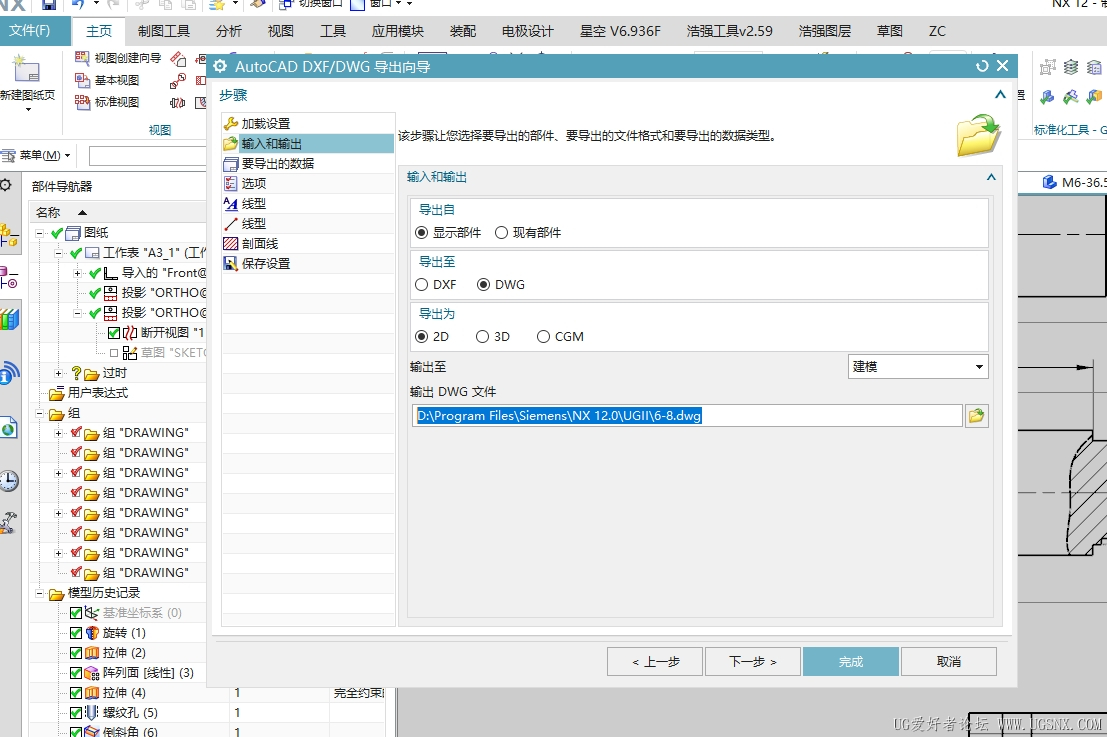The height and width of the screenshot is (737, 1107).
Task: Collapse the 模型历史记录 node
Action: 40,594
